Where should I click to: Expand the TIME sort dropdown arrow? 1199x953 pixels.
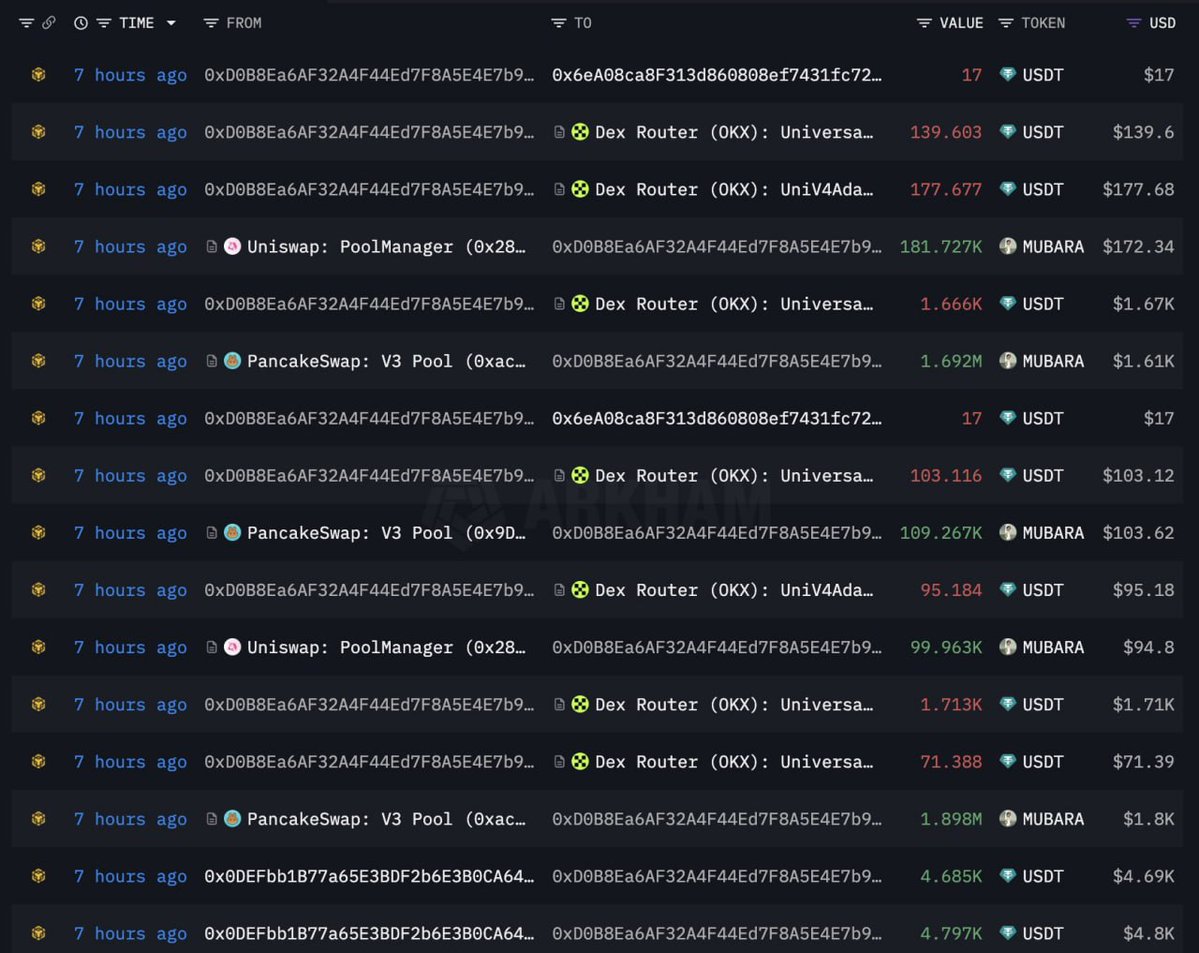pyautogui.click(x=171, y=23)
